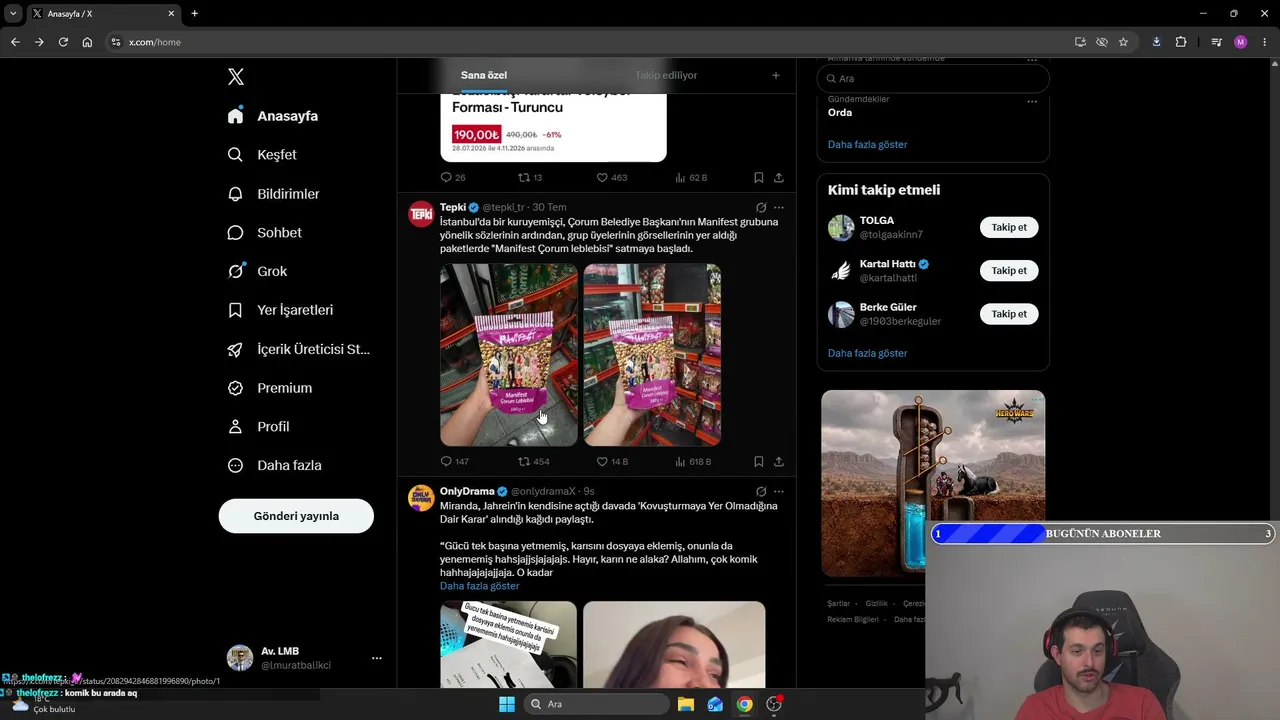
Task: Reload the page in Chrome
Action: point(63,42)
